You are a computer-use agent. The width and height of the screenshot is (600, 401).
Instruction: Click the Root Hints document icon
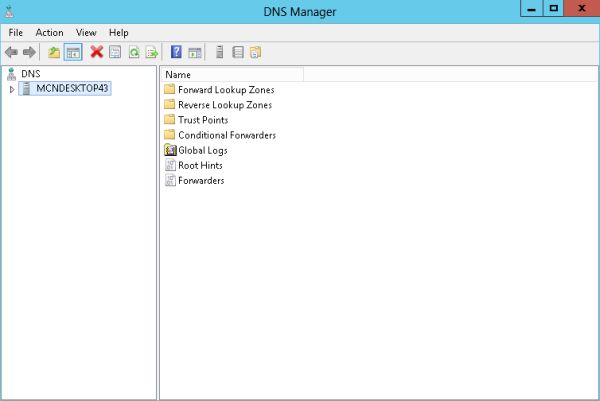(170, 165)
